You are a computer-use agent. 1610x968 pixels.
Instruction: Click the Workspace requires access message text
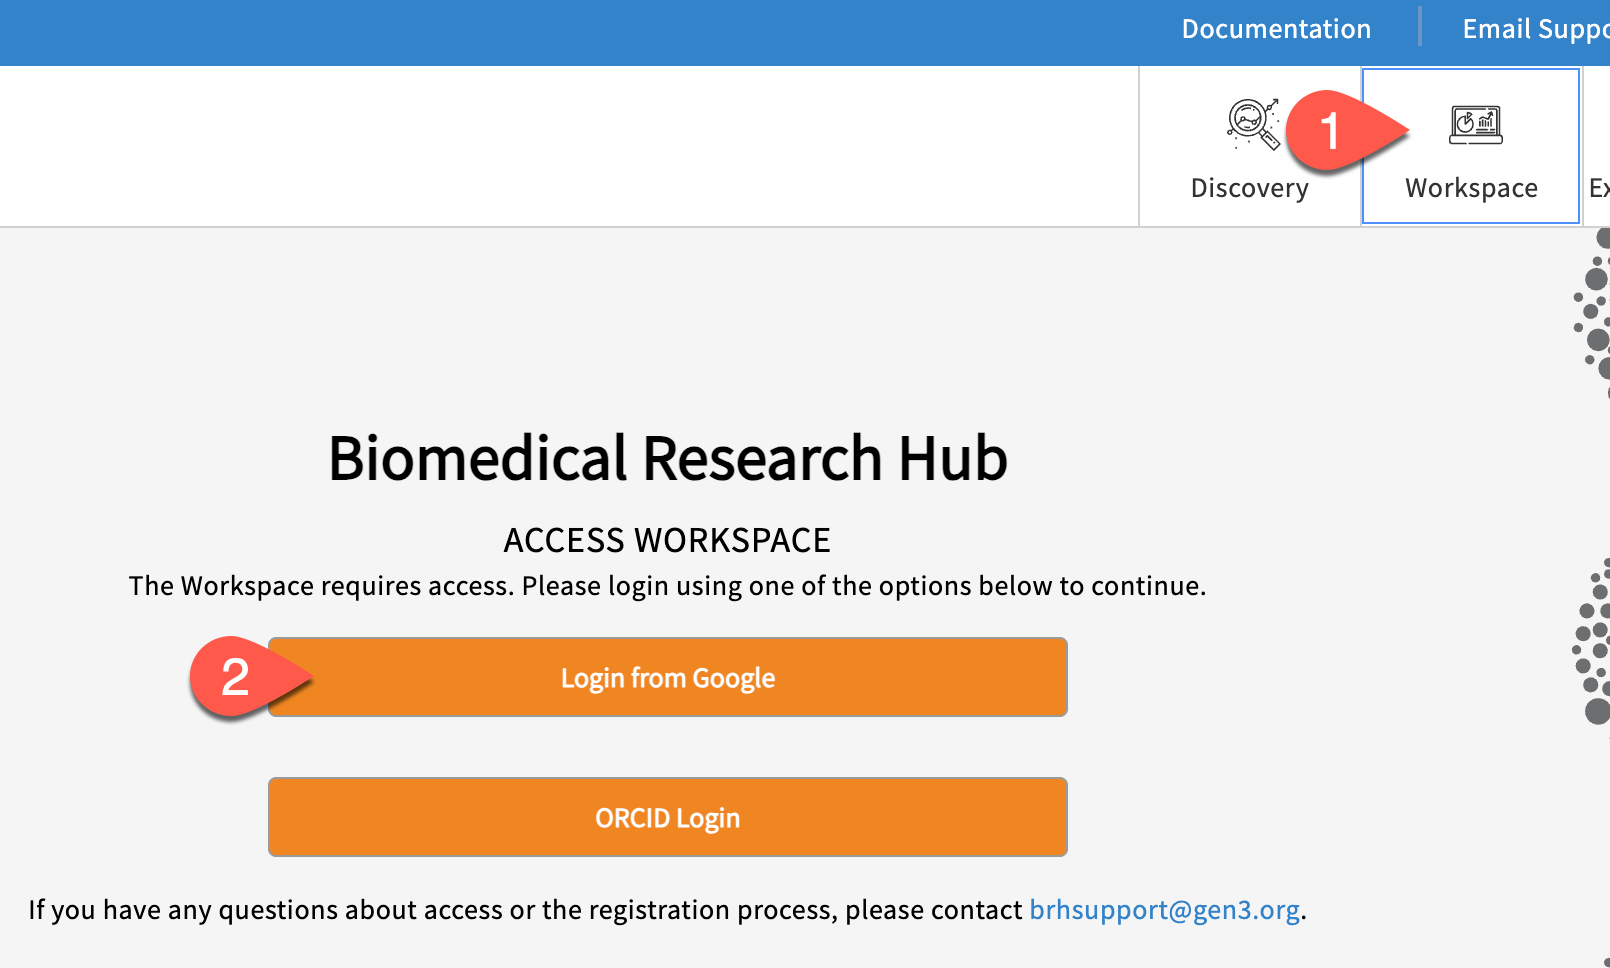(x=667, y=586)
